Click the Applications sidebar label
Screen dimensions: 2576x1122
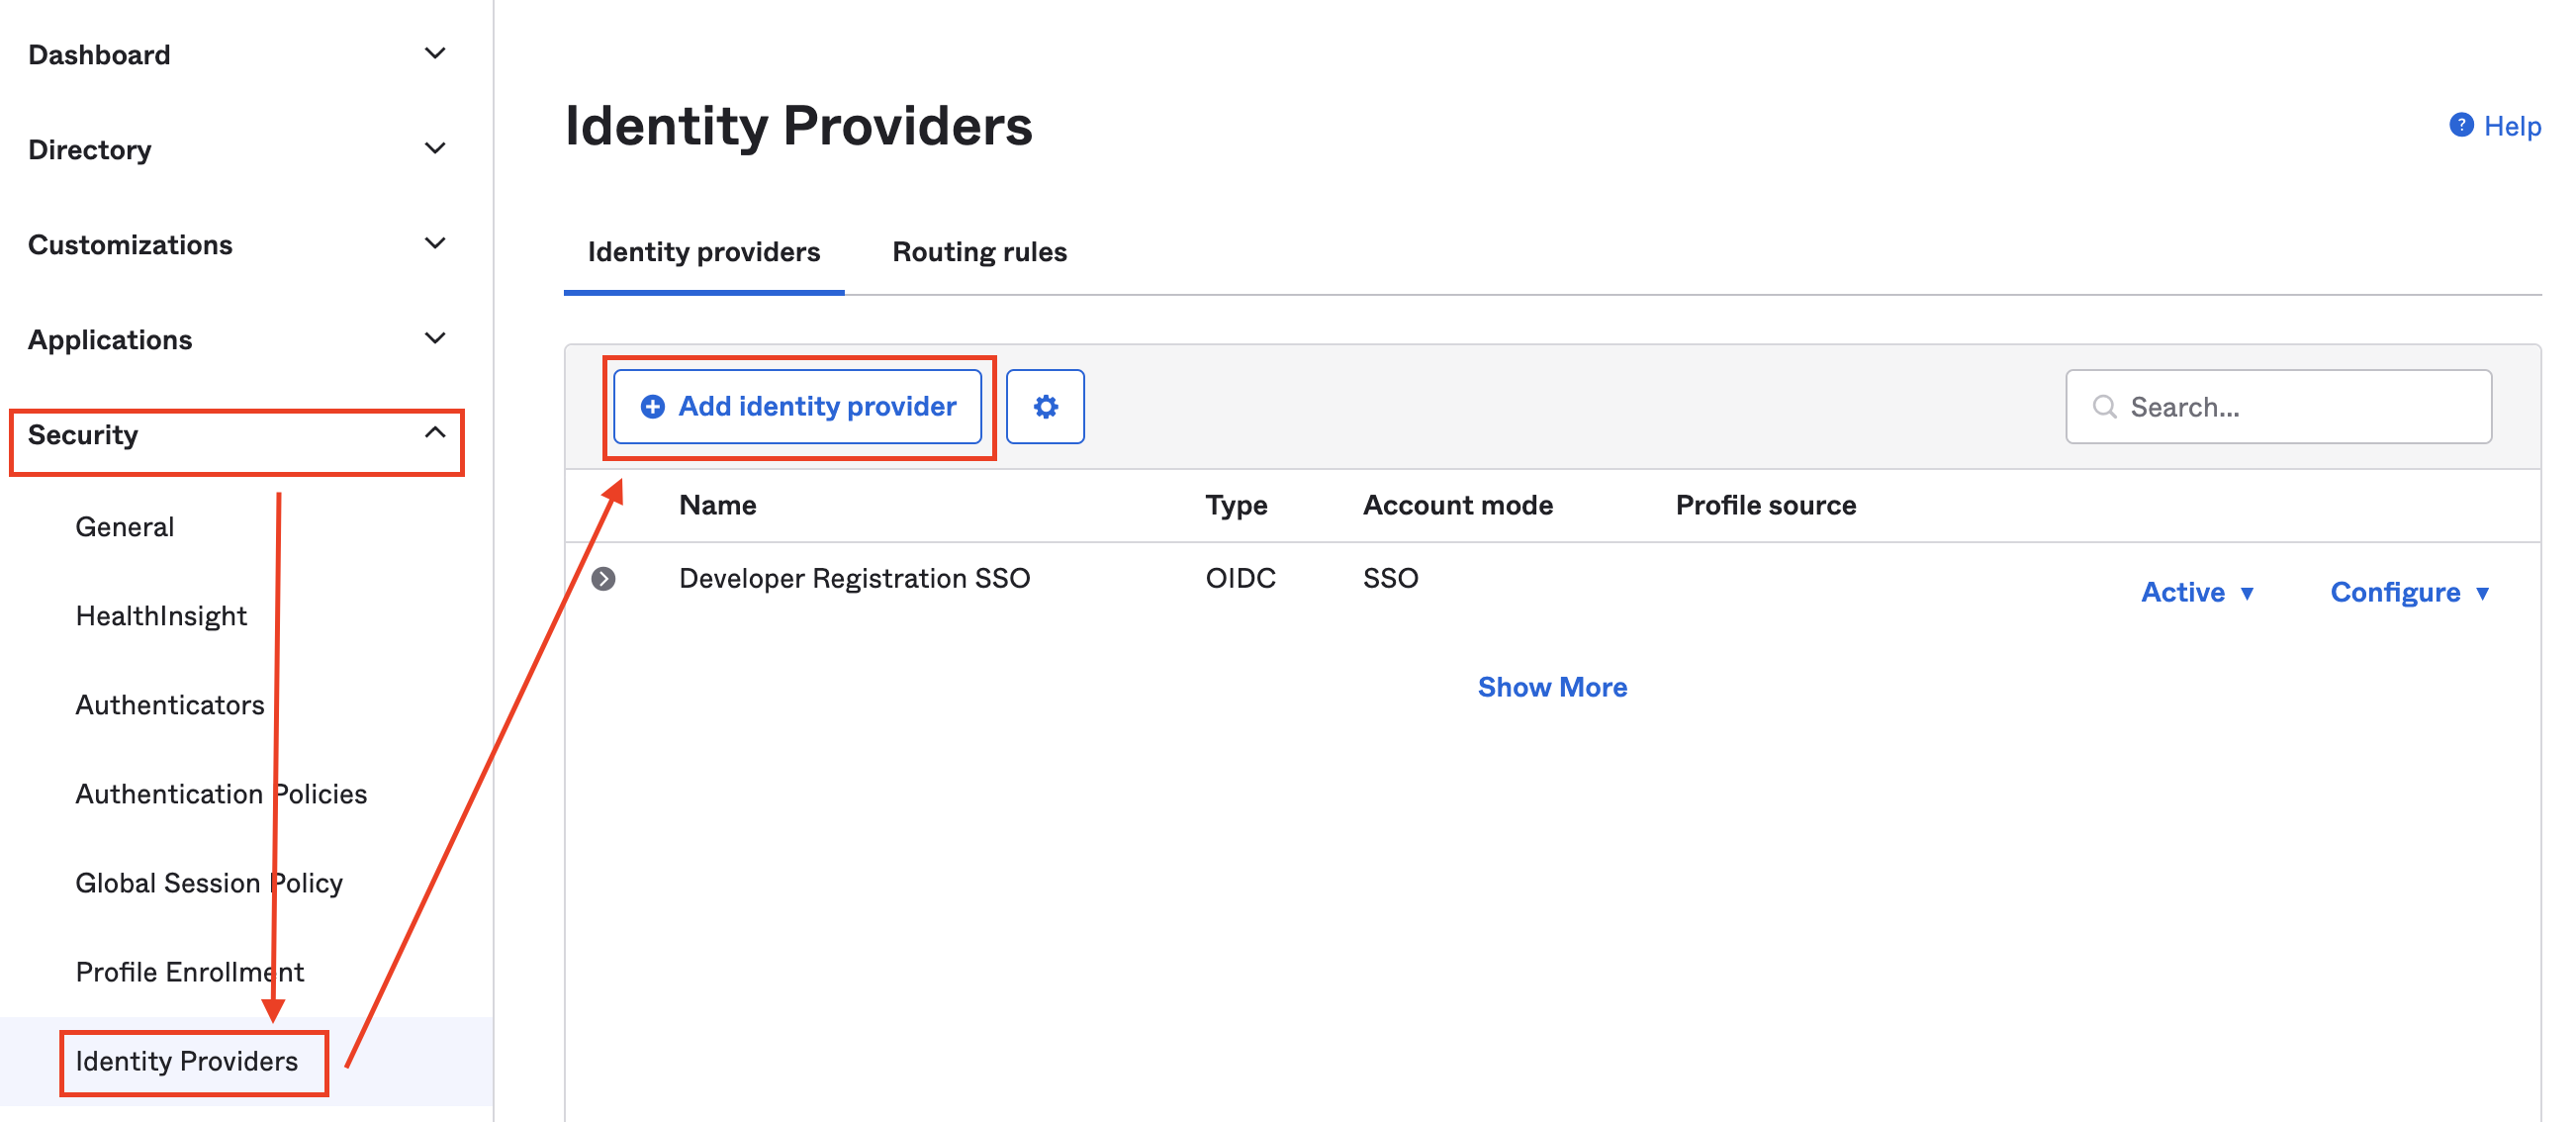(x=110, y=340)
